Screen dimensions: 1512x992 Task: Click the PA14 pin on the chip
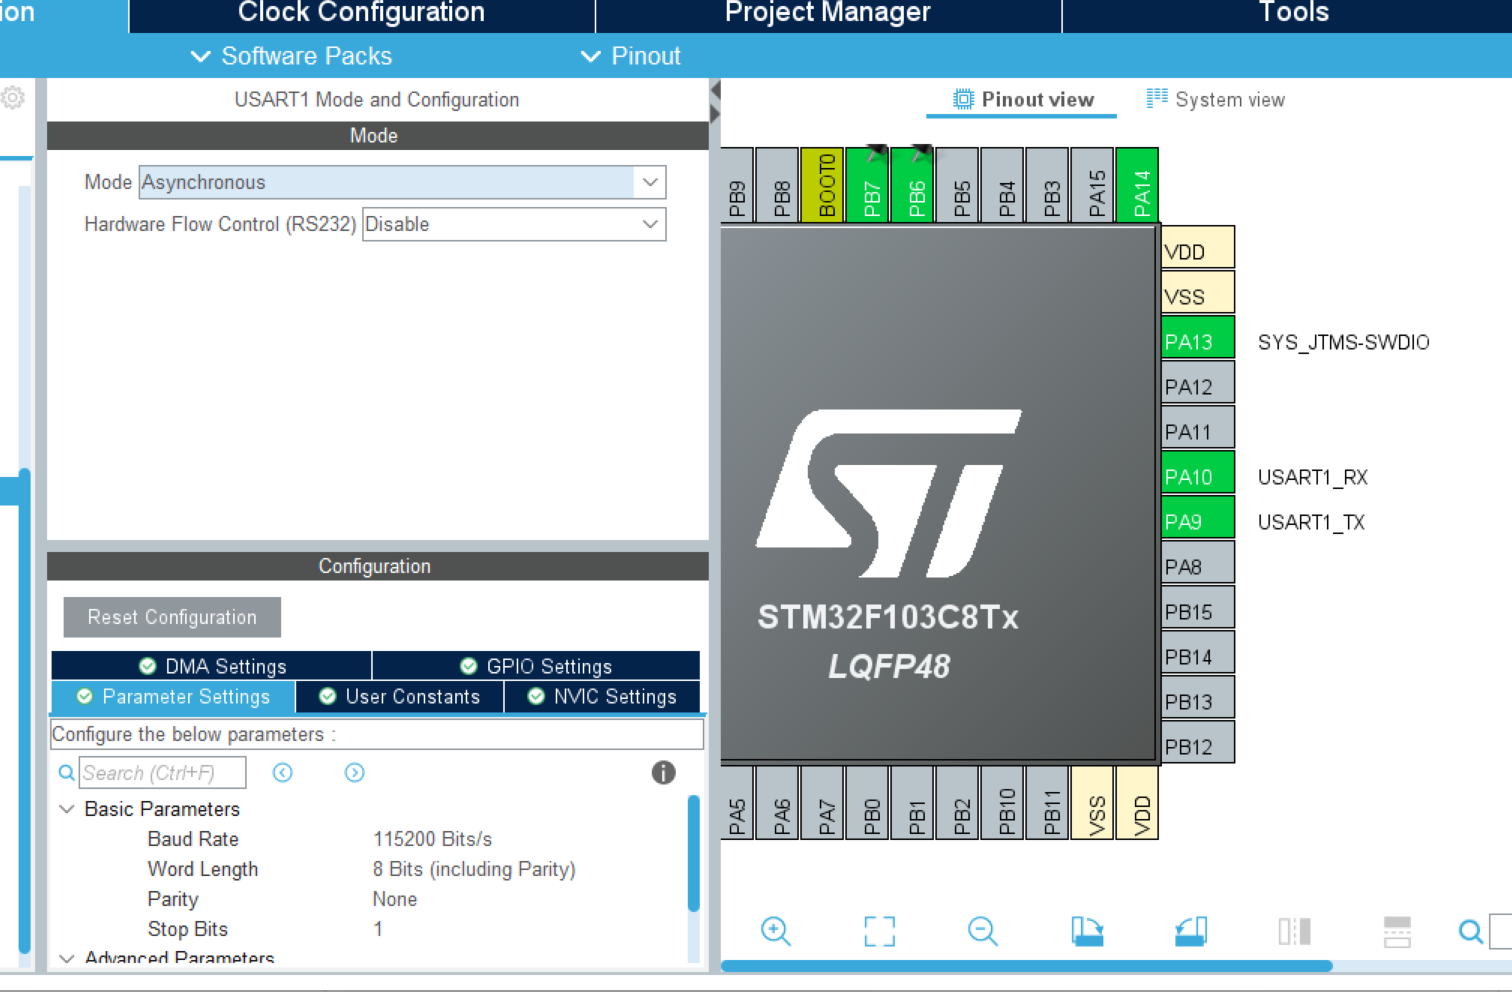[1137, 184]
